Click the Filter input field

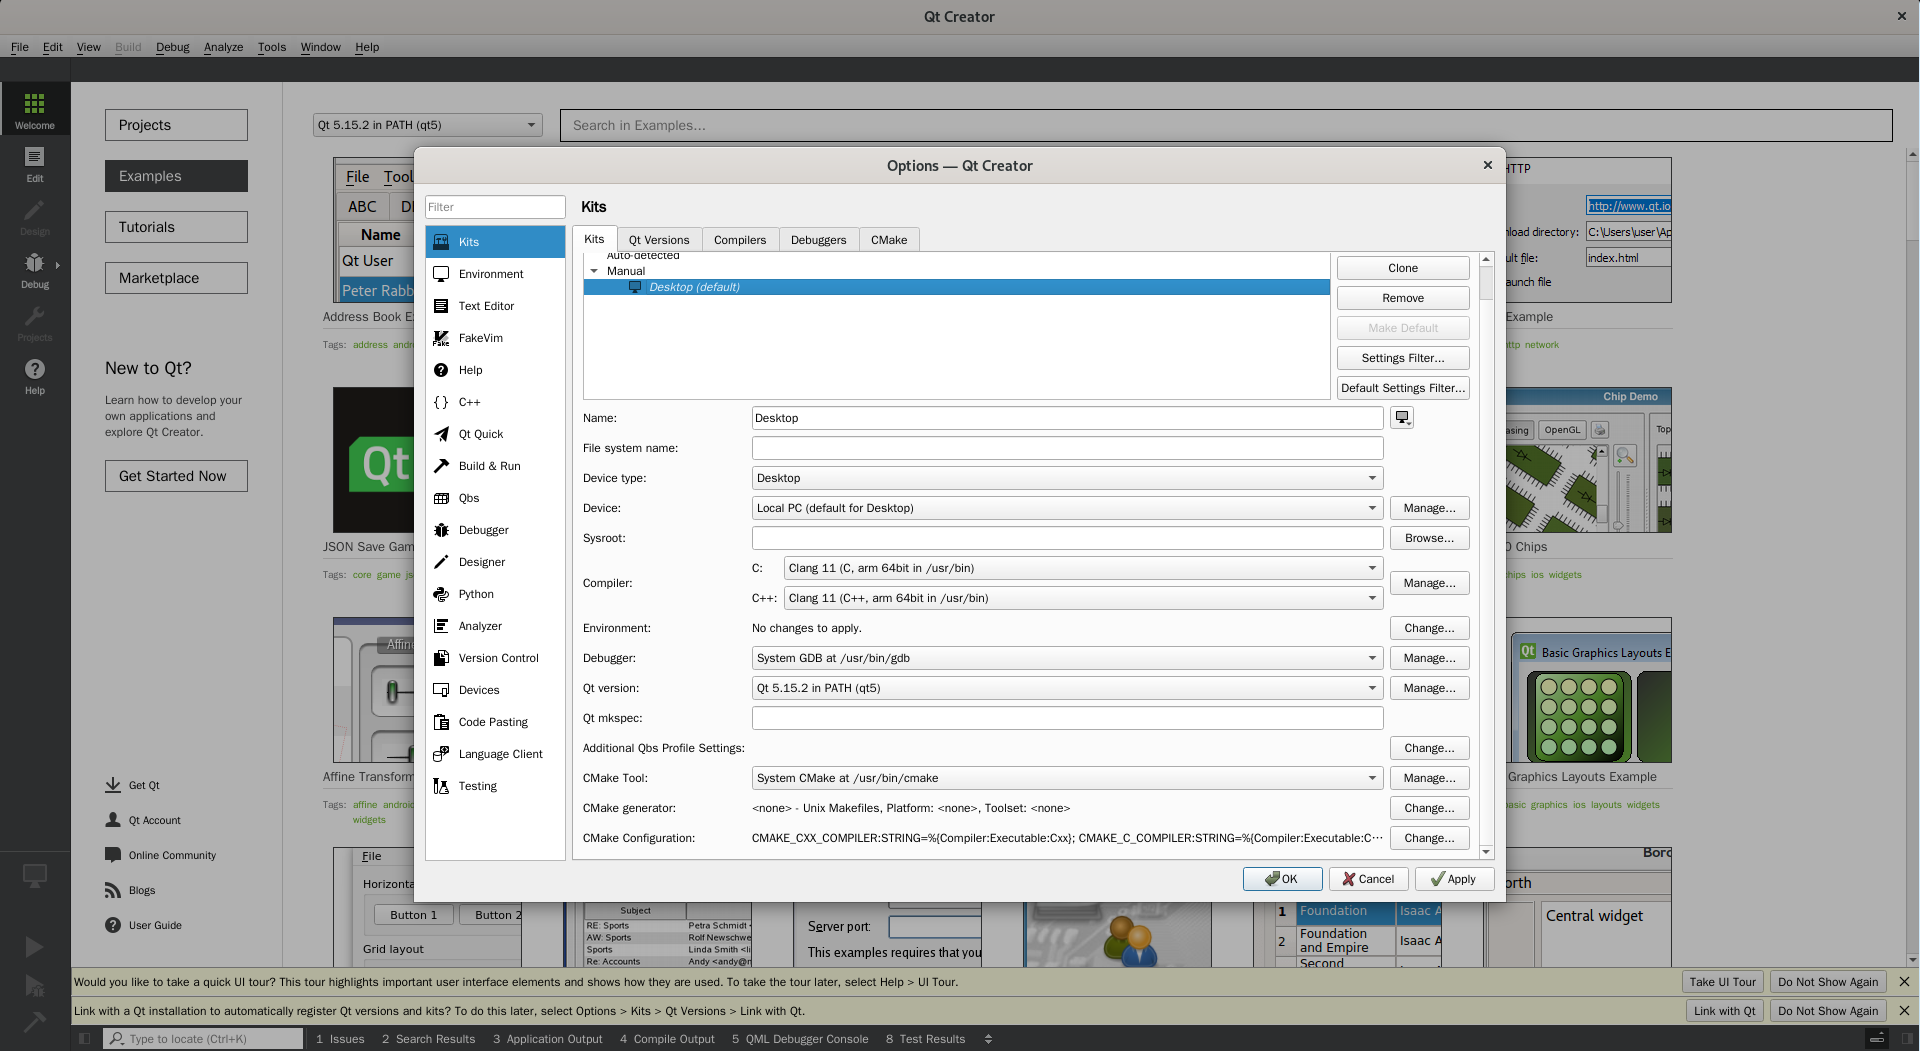click(x=495, y=207)
